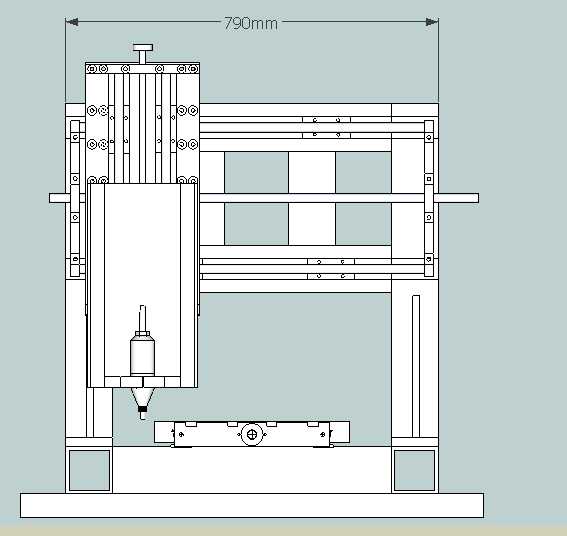This screenshot has height=536, width=567.
Task: Select the left square base foot tube
Action: pos(89,470)
